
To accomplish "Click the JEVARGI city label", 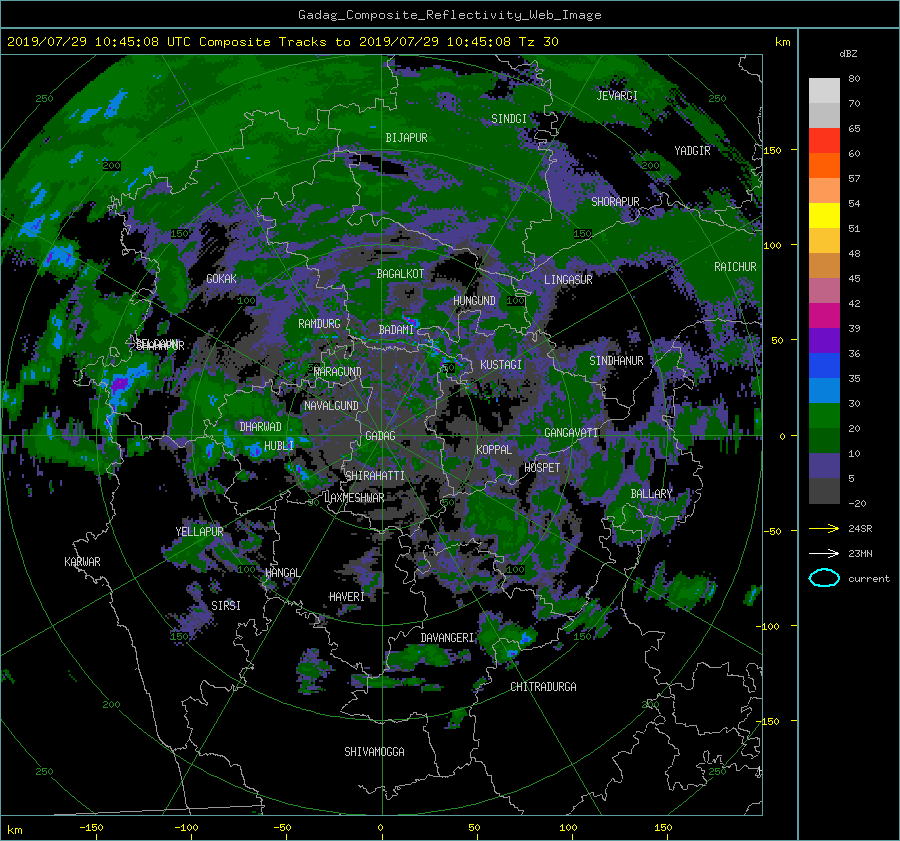I will [617, 96].
